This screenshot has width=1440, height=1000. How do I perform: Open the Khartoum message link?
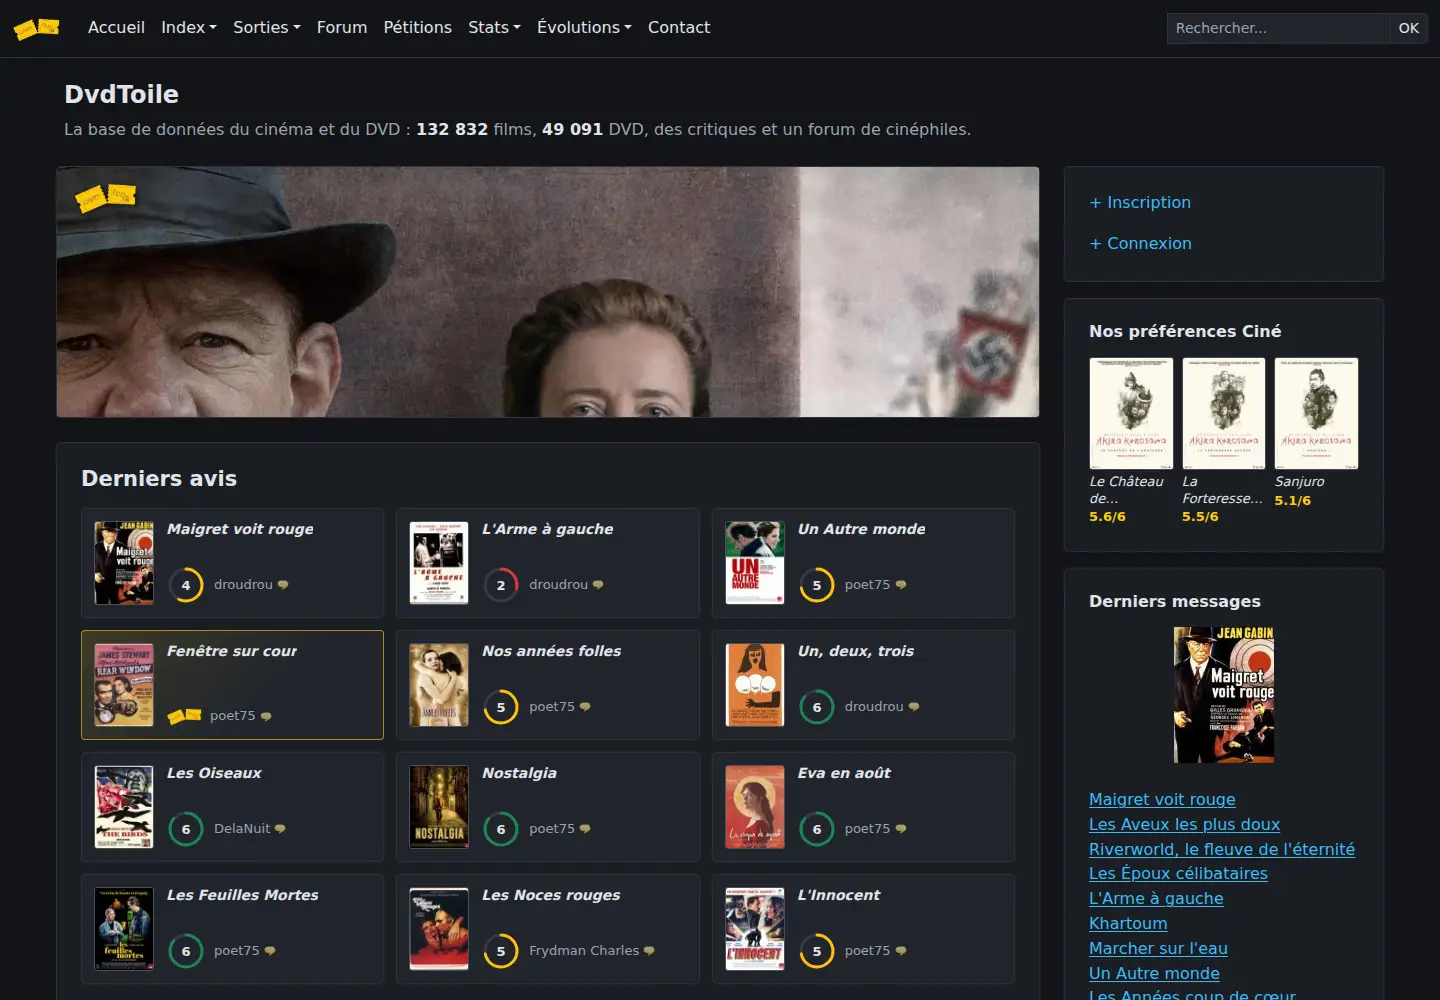tap(1128, 923)
